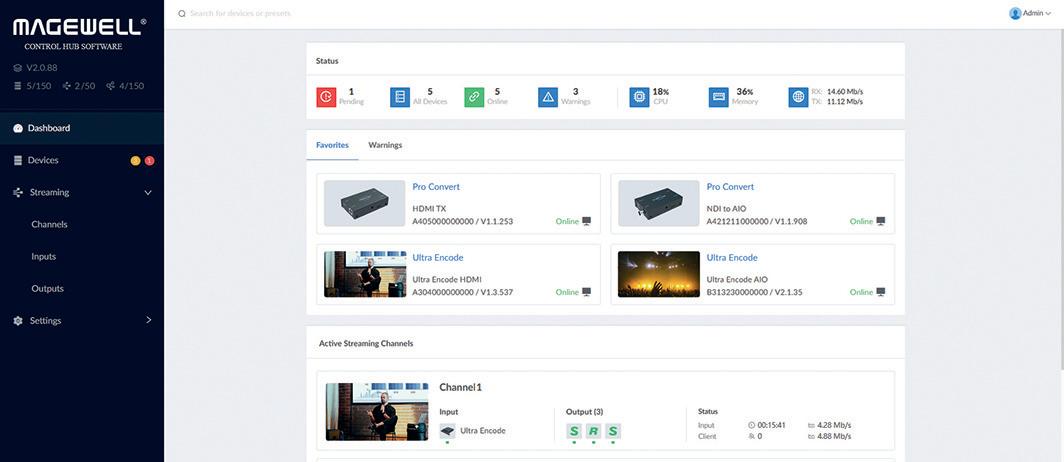This screenshot has width=1064, height=462.
Task: Collapse the Streaming menu chevron
Action: (x=148, y=193)
